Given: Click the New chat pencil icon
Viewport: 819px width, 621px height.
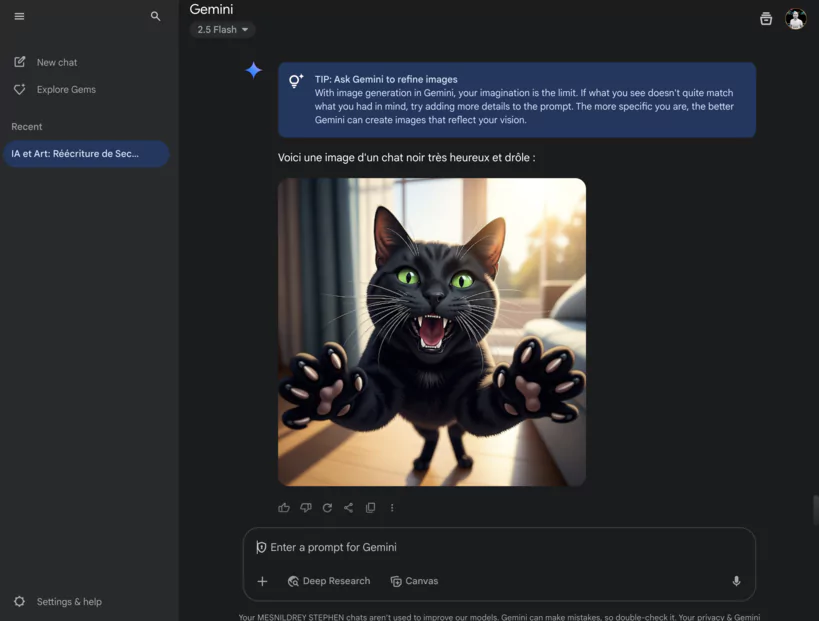Looking at the screenshot, I should (x=19, y=62).
